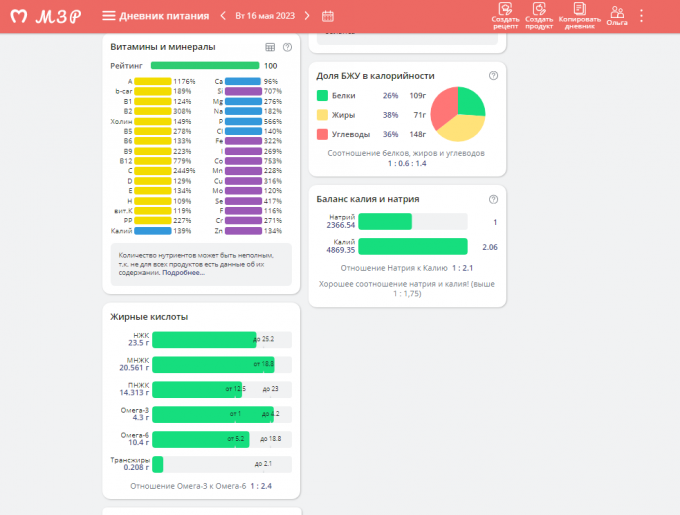Open table view in Витамины и минералы
Image resolution: width=680 pixels, height=515 pixels.
[x=270, y=47]
